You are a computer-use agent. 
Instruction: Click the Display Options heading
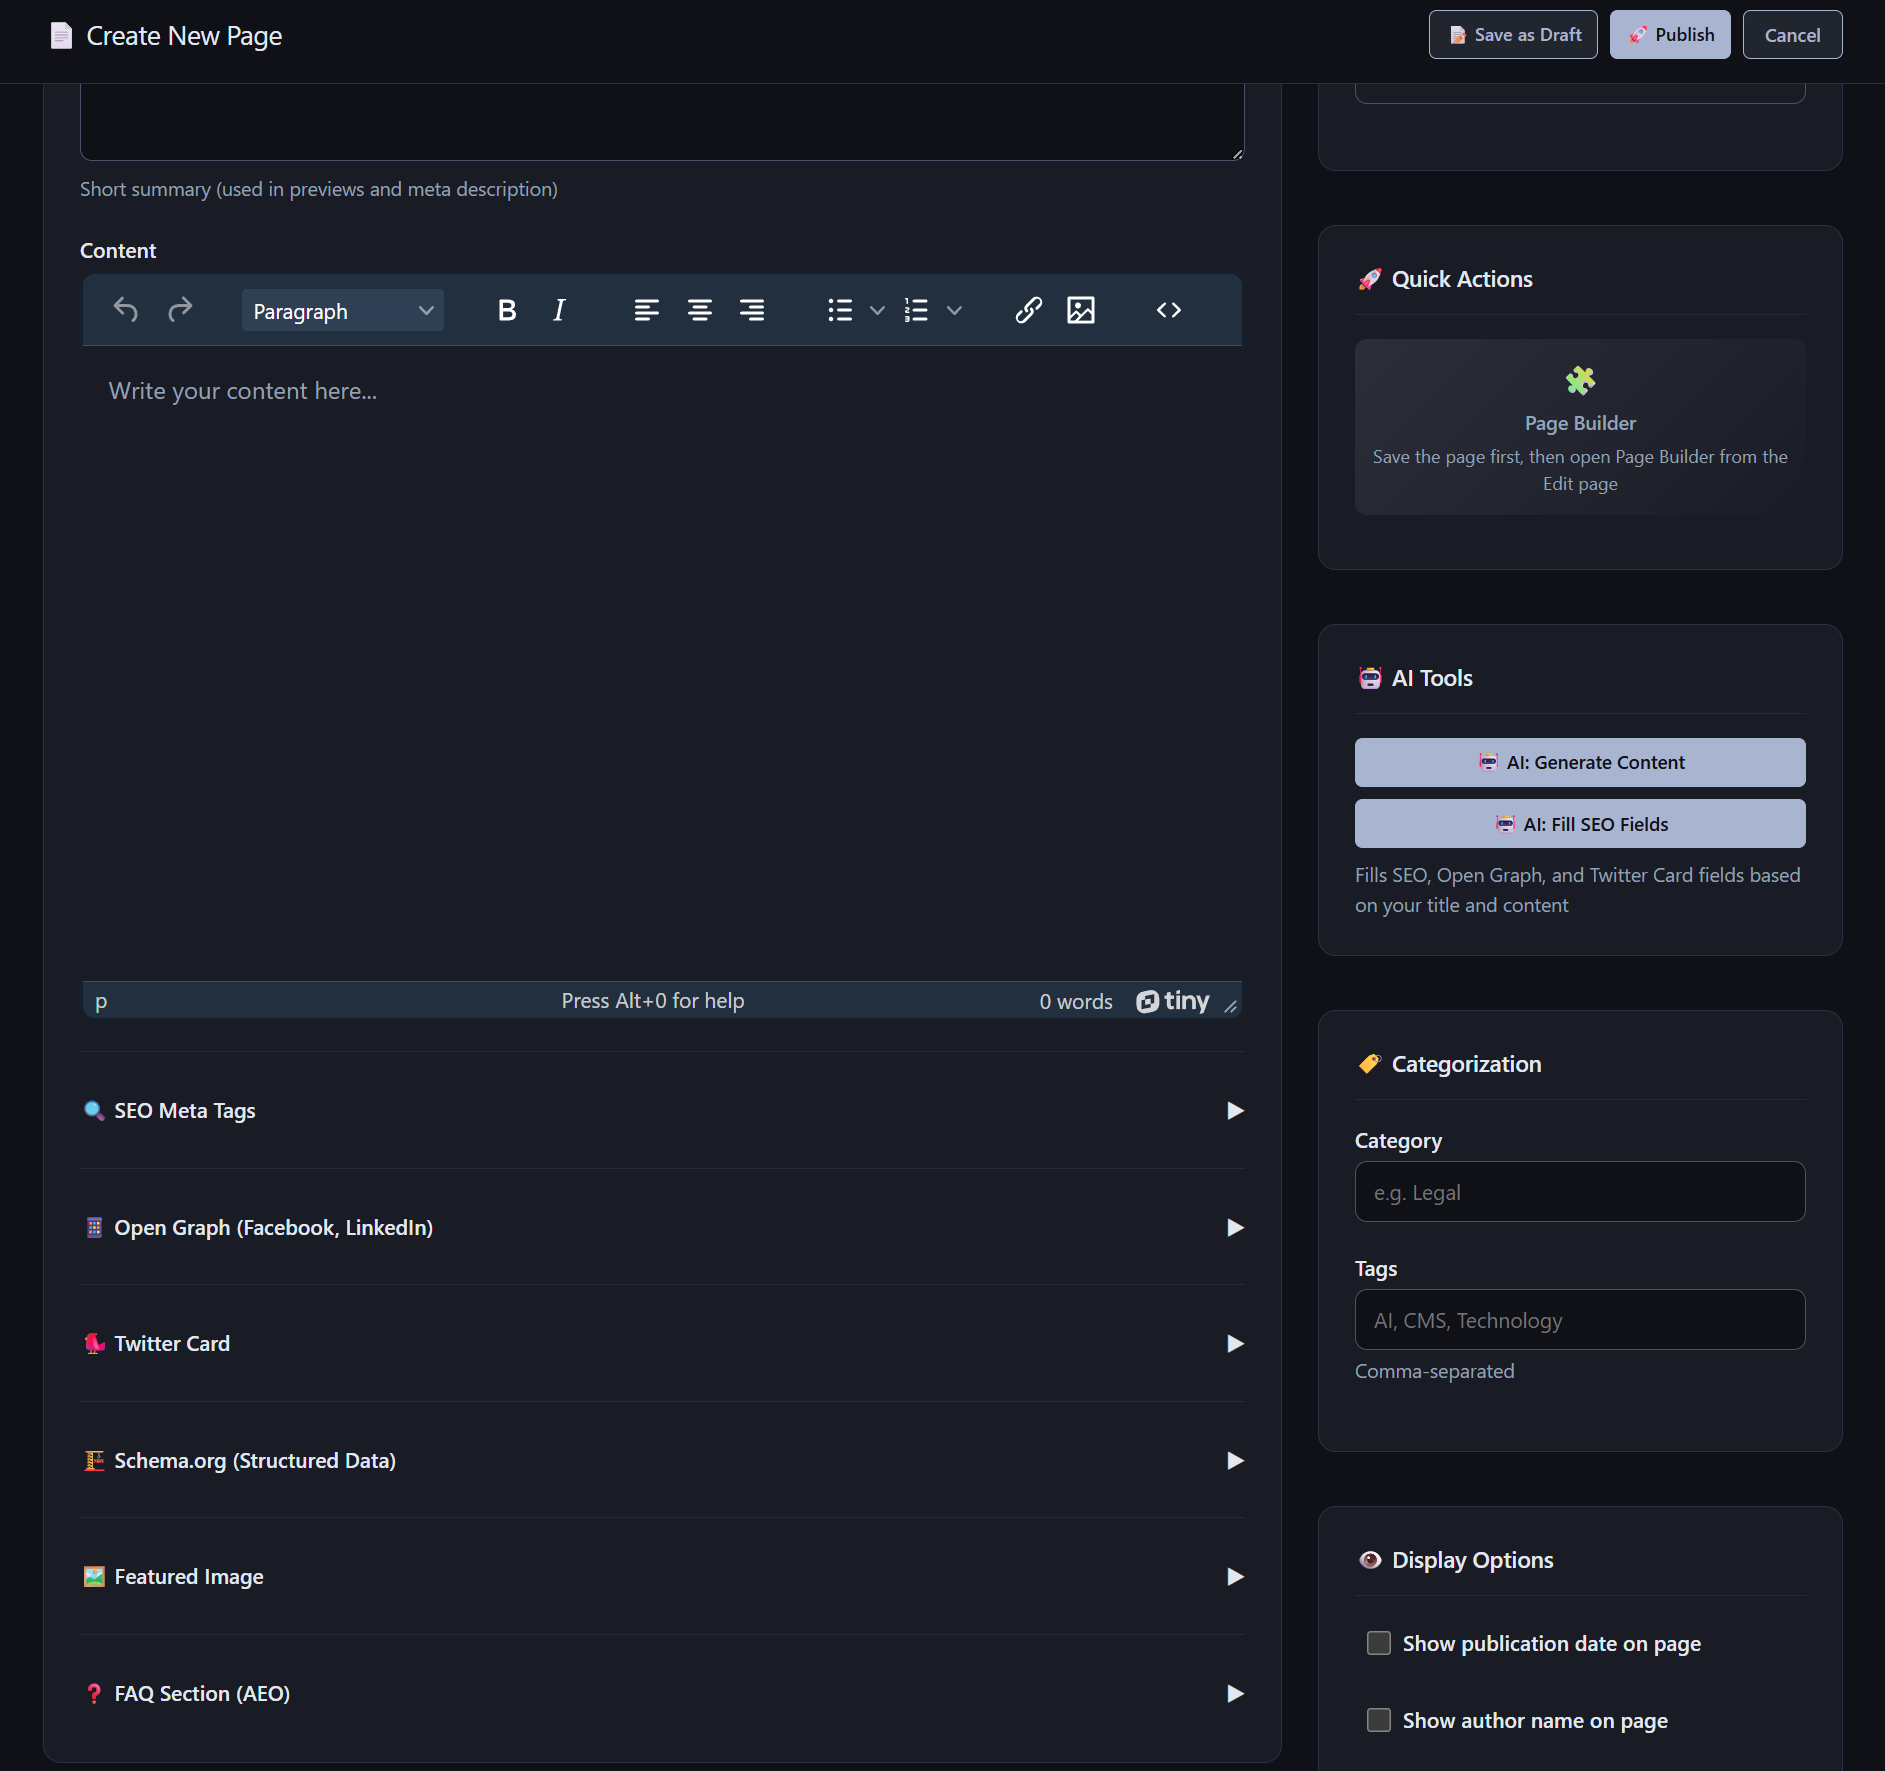tap(1472, 1560)
